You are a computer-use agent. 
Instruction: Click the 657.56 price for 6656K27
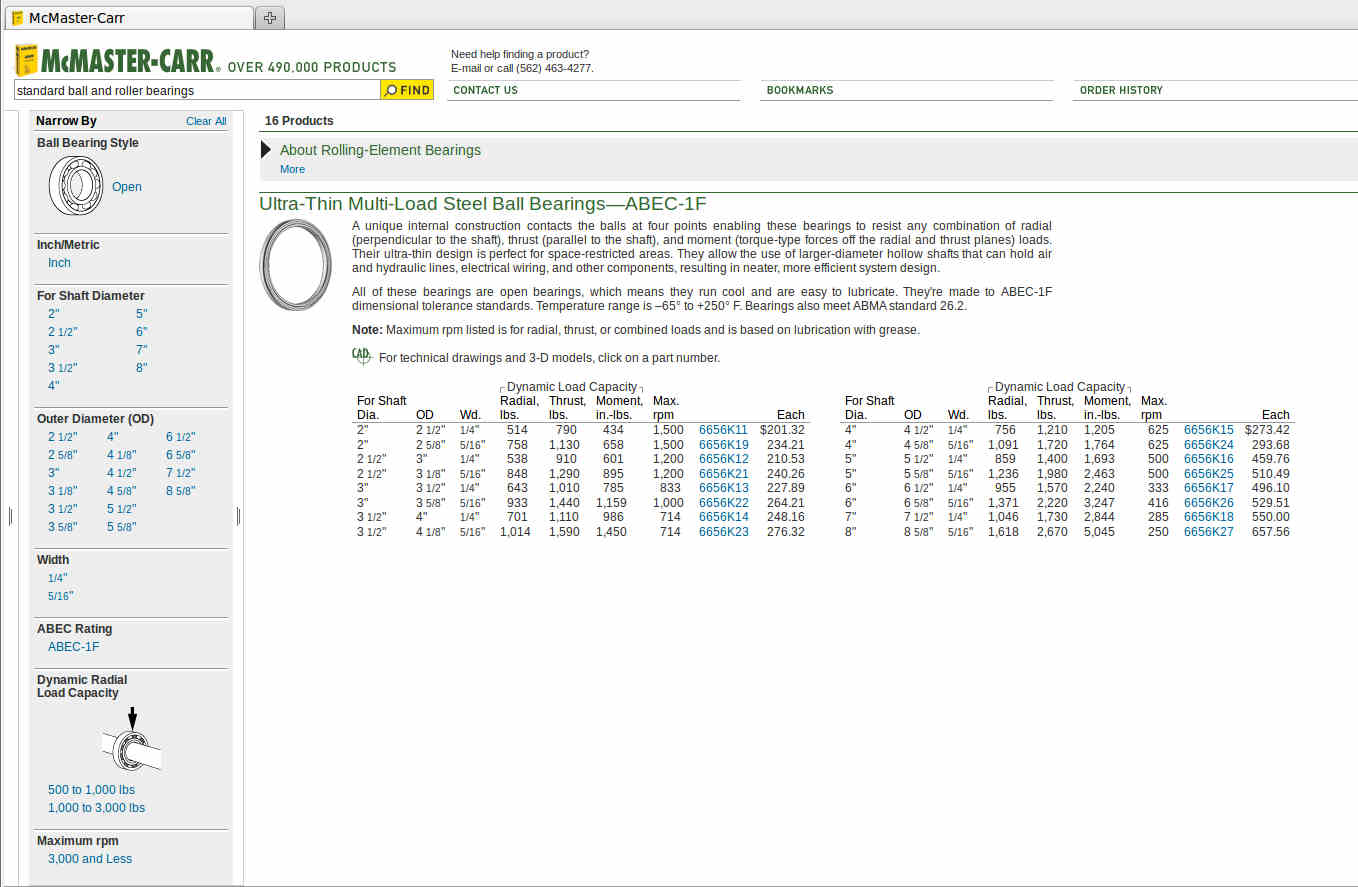(x=1271, y=532)
